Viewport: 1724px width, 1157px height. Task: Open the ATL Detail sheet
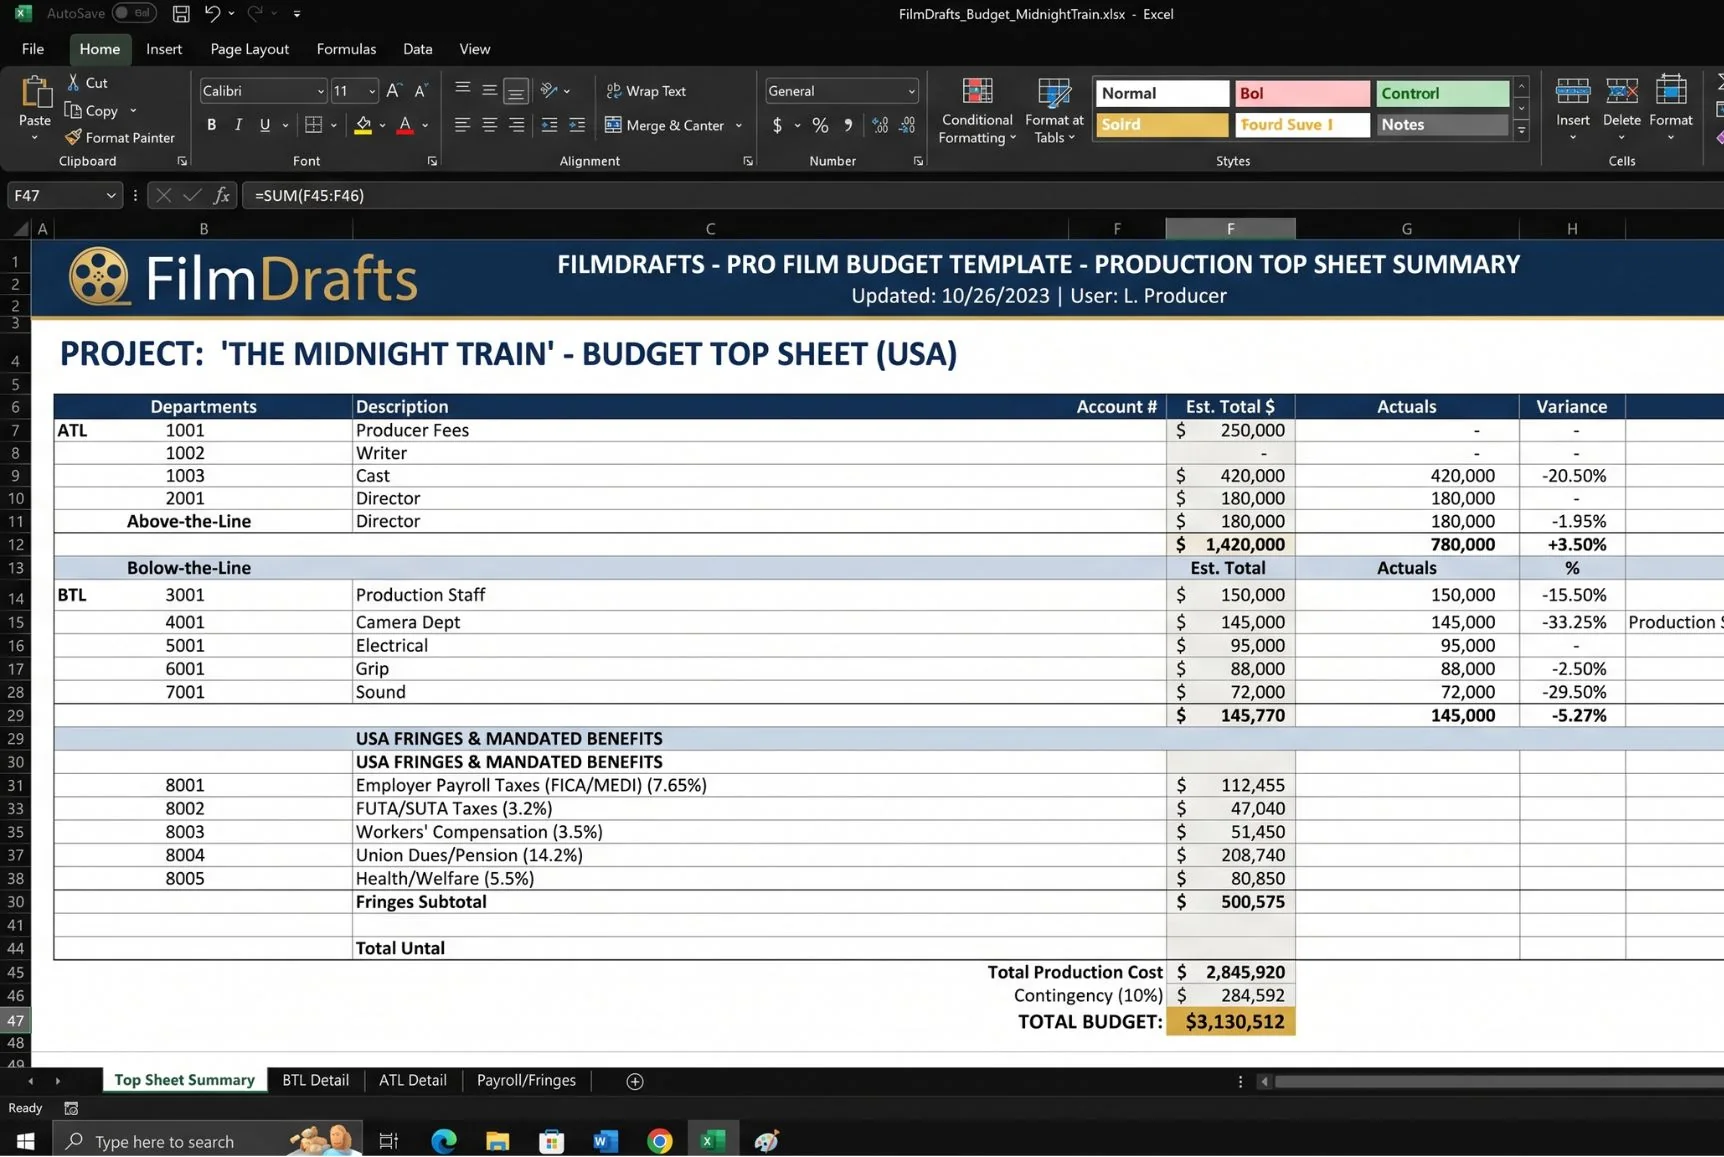point(412,1080)
